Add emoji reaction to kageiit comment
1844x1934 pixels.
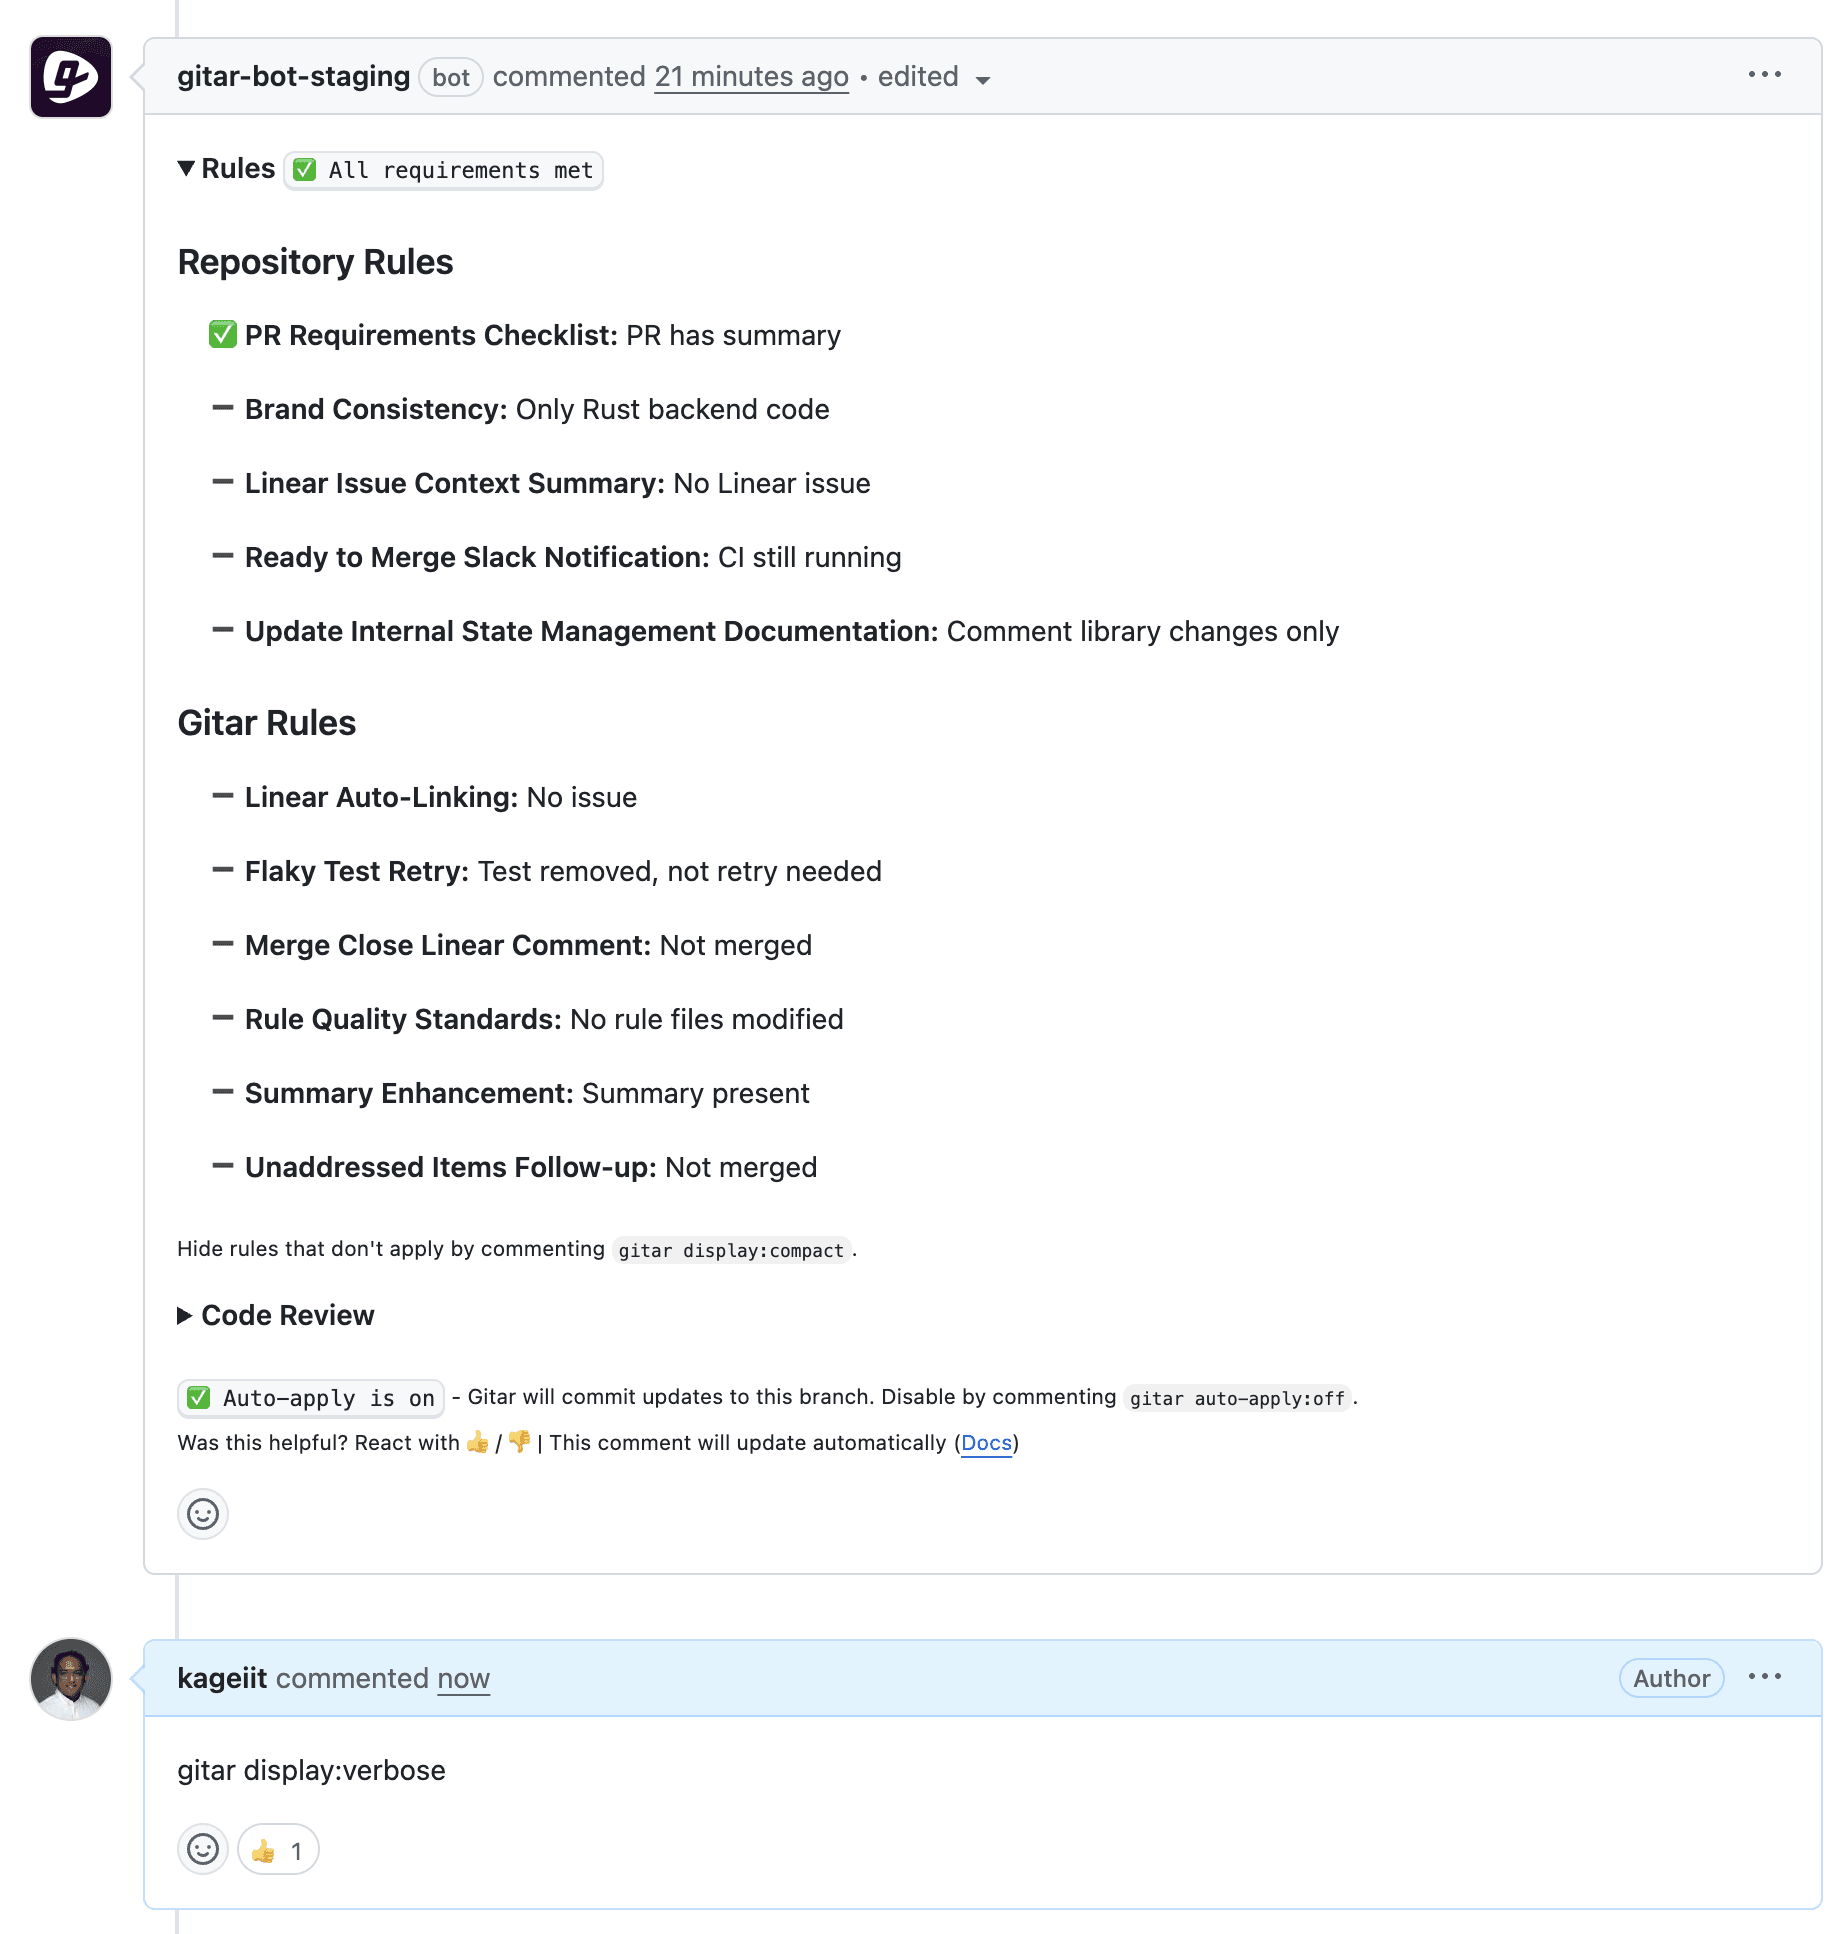(x=203, y=1850)
